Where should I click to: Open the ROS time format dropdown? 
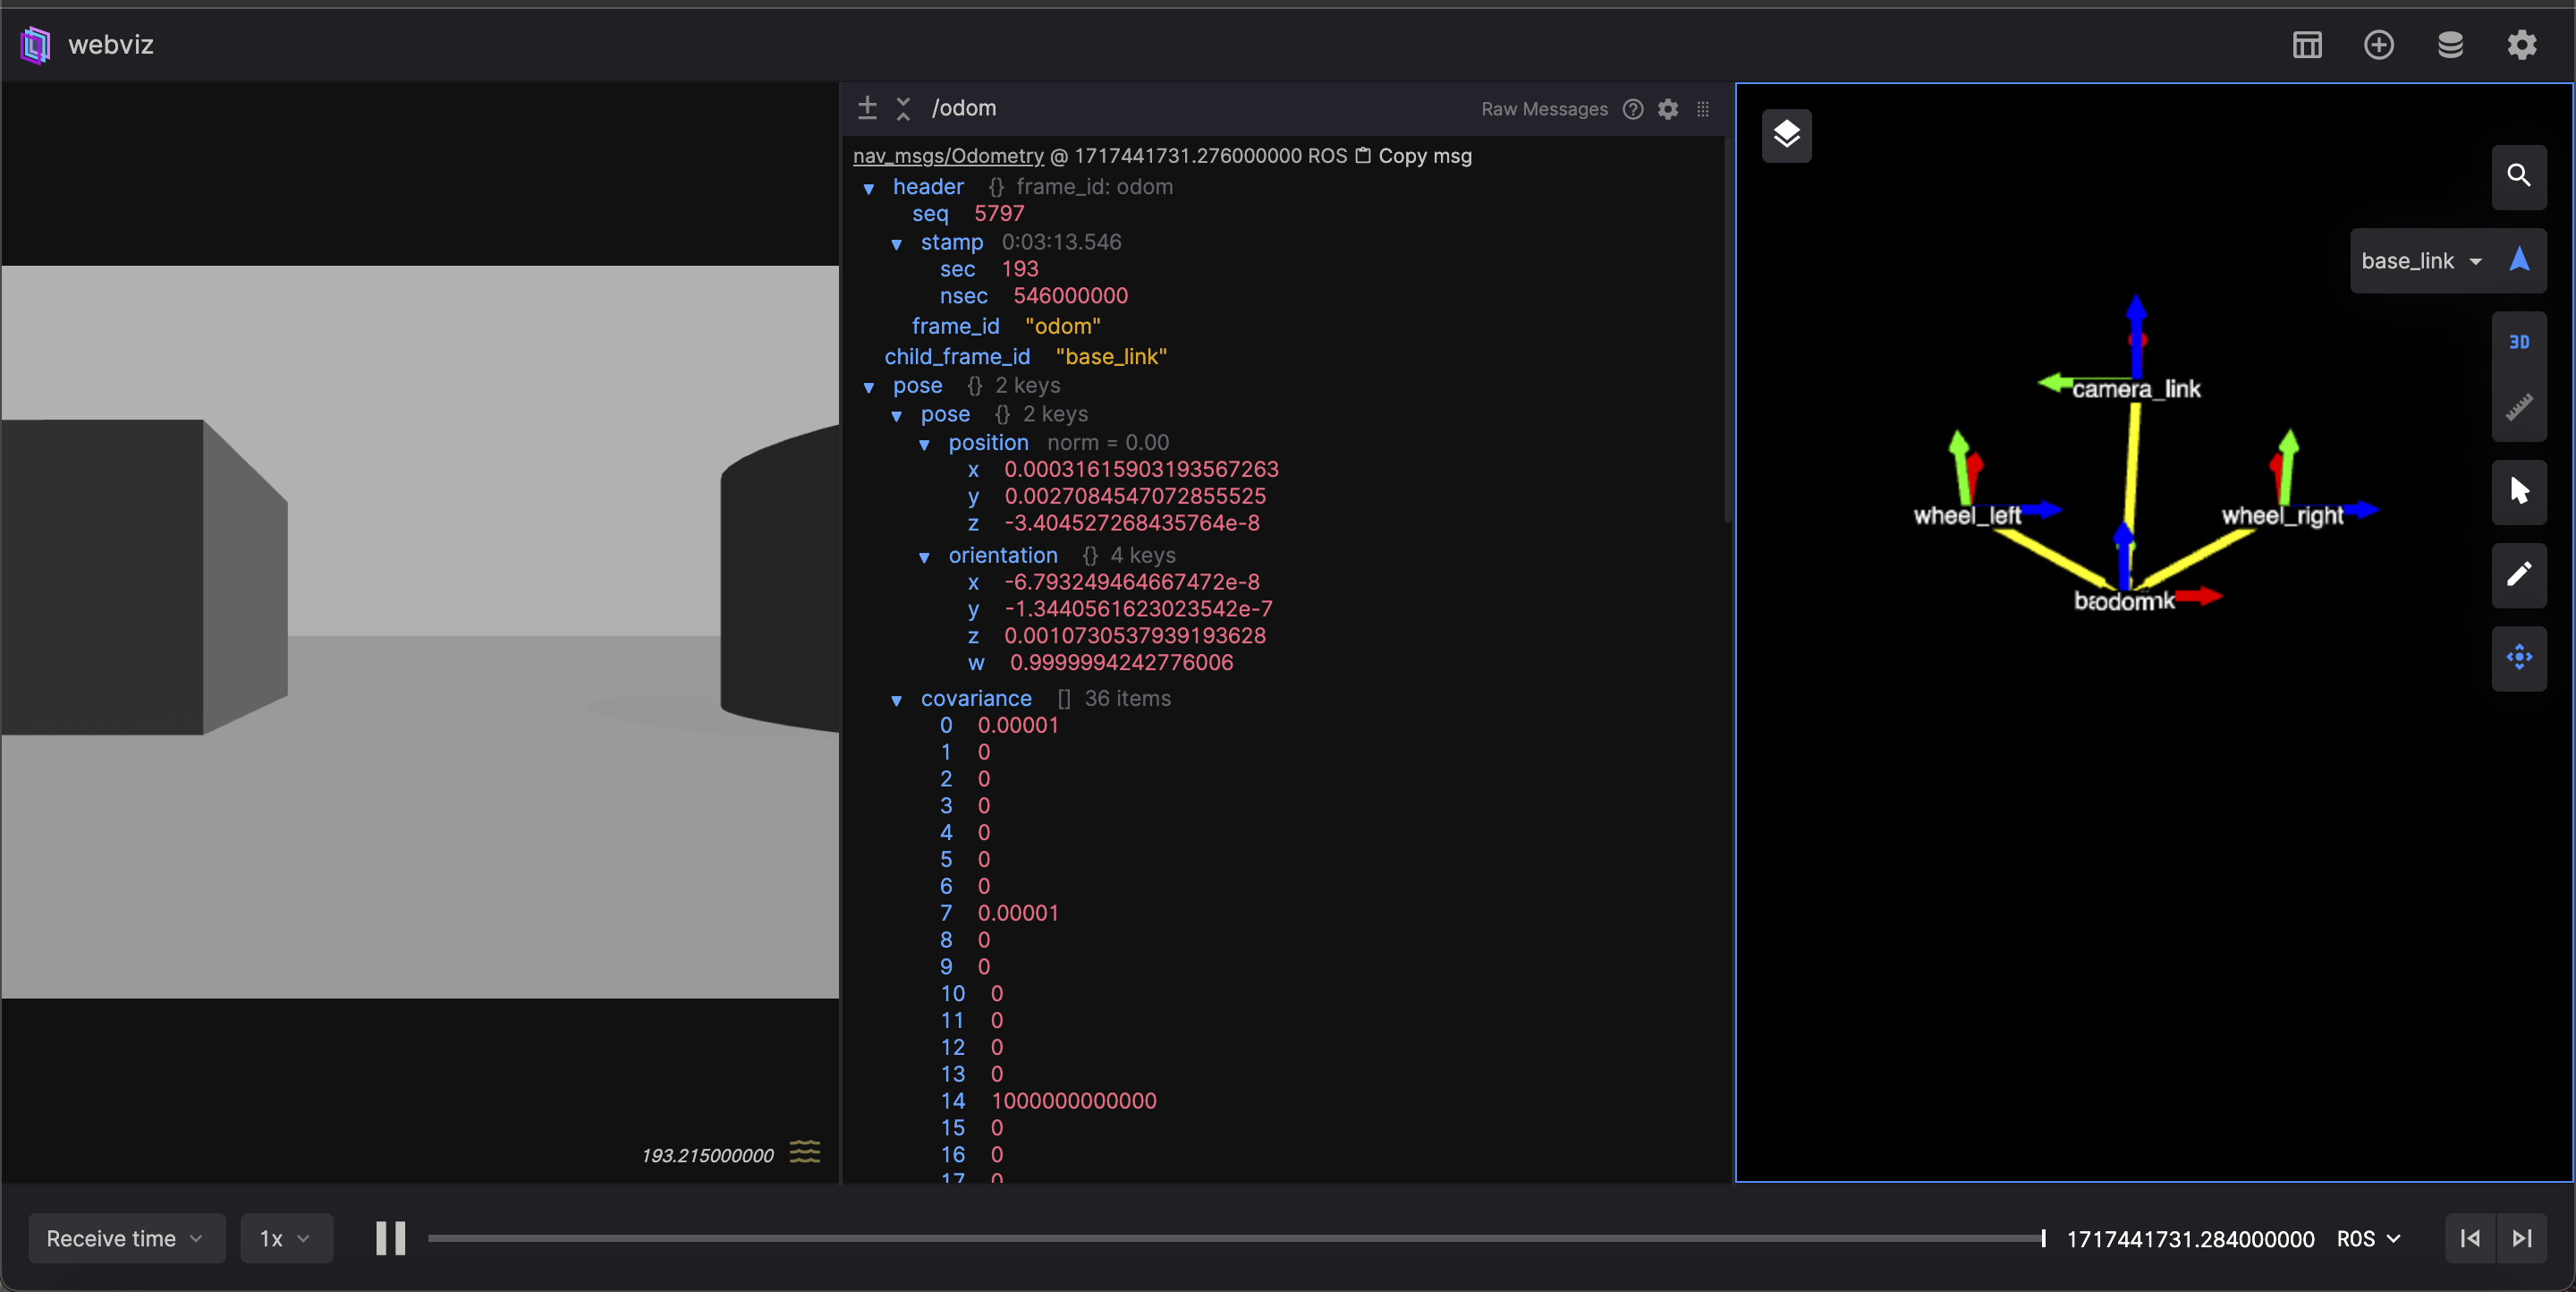point(2369,1238)
